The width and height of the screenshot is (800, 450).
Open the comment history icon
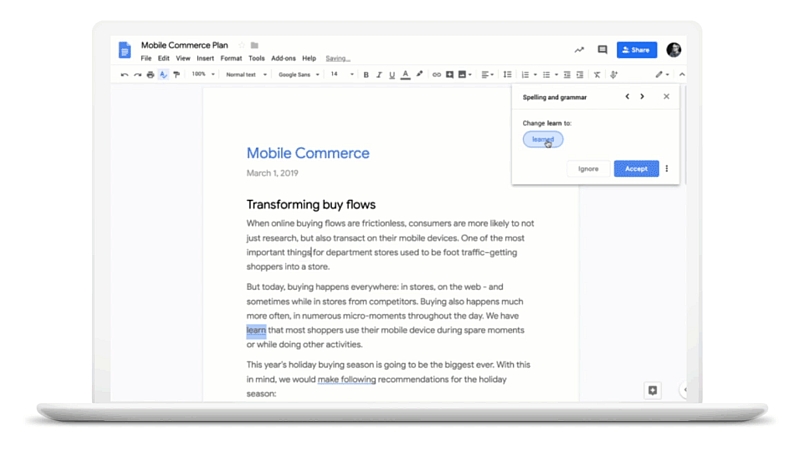(x=603, y=49)
